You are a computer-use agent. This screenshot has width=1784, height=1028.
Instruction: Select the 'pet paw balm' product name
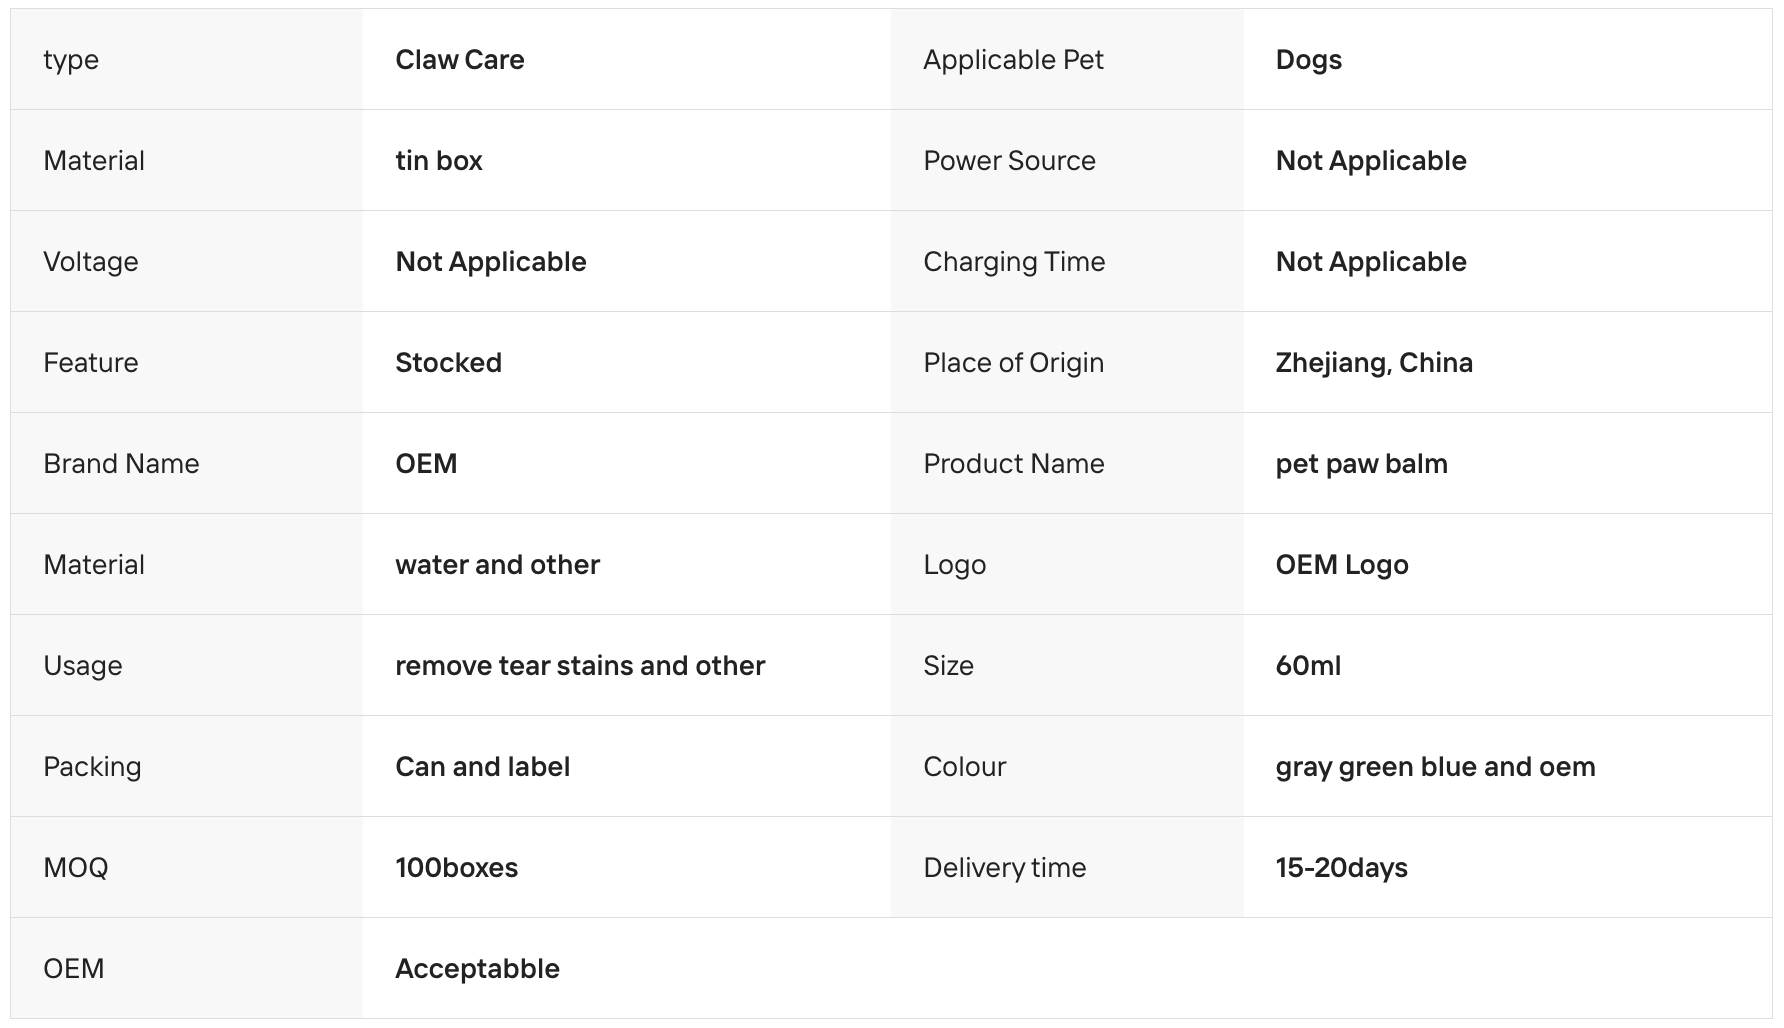(1361, 464)
